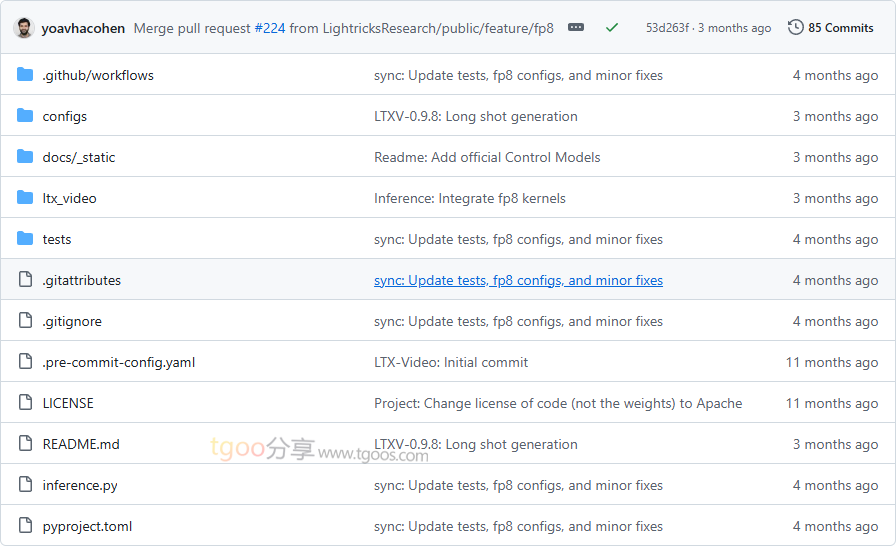Click the README.md file icon
This screenshot has width=896, height=546.
click(x=25, y=444)
